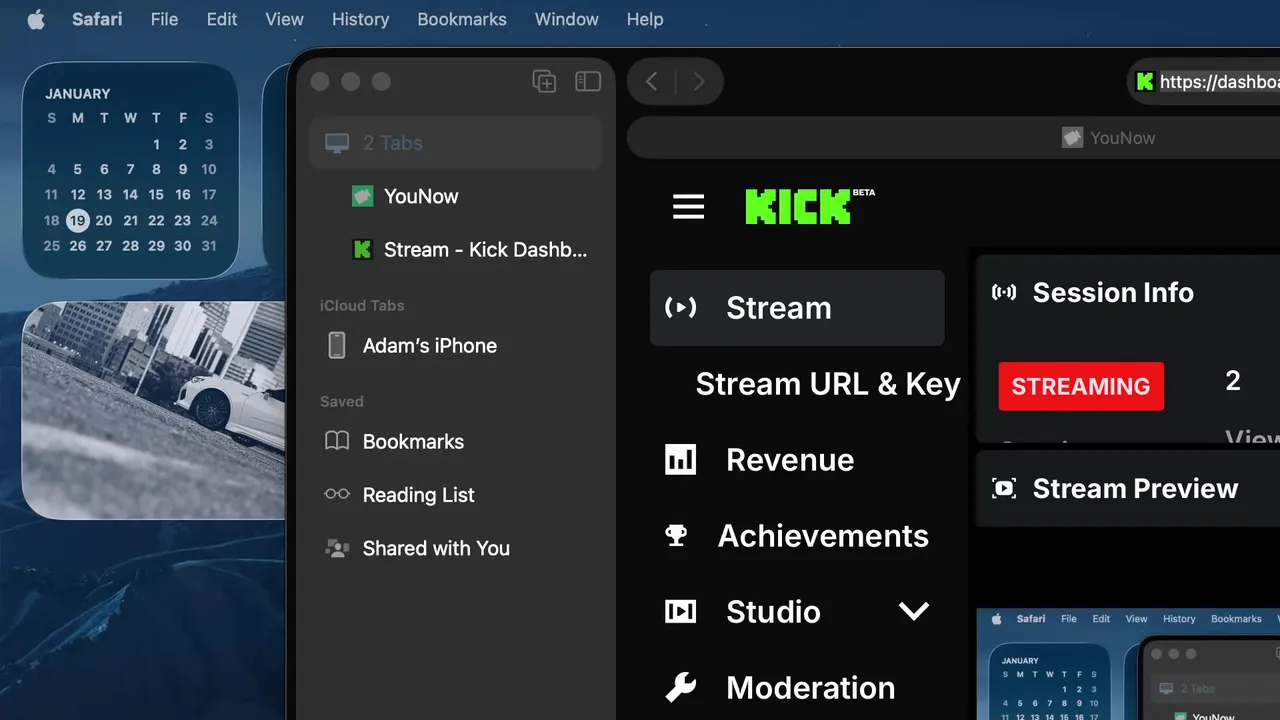
Task: Open the File menu
Action: tap(164, 19)
